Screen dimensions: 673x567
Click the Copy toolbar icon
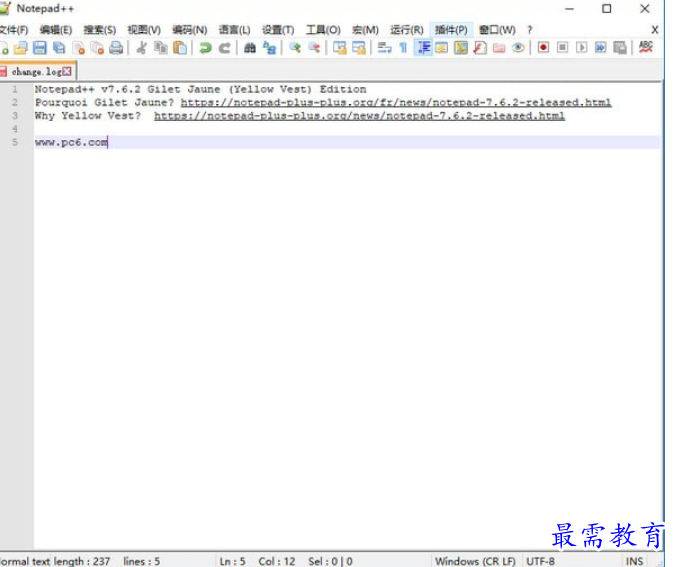(161, 48)
